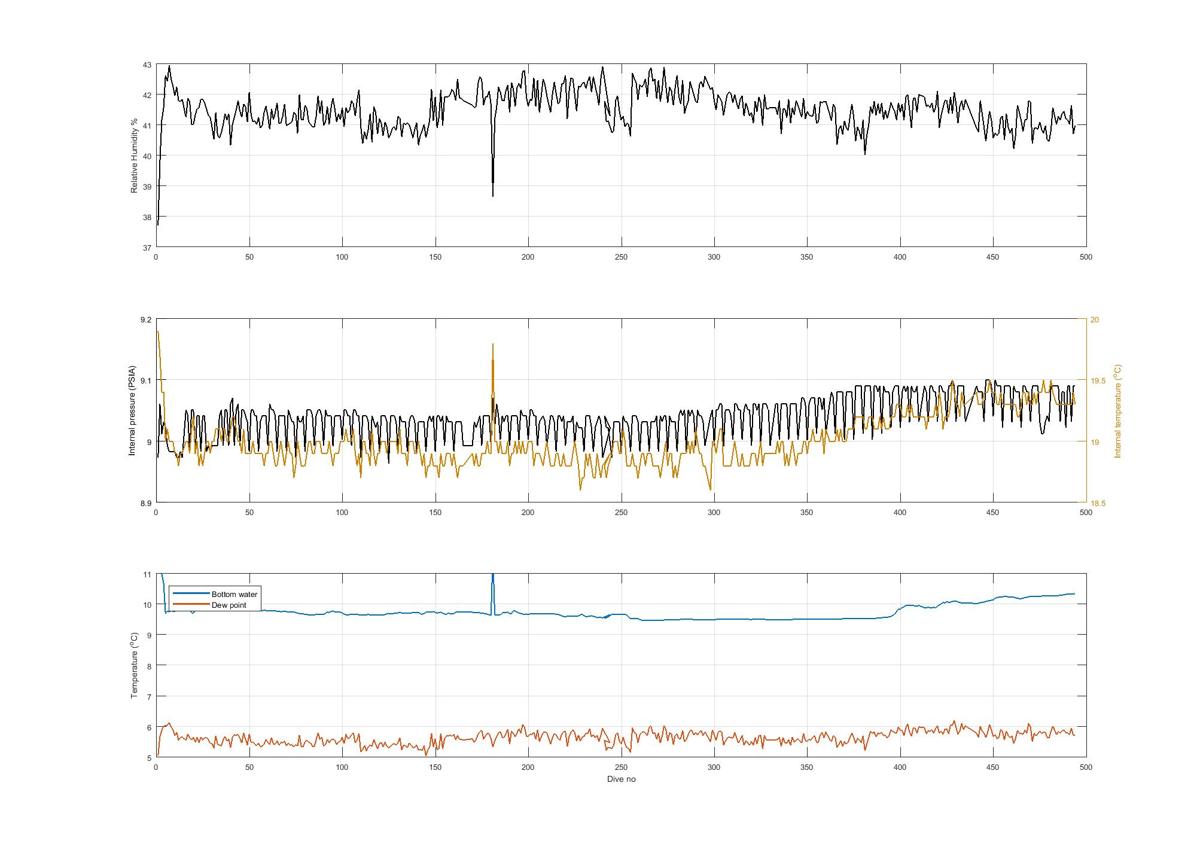Click the 43 tick on the humidity axis
The height and width of the screenshot is (851, 1200).
pos(147,65)
